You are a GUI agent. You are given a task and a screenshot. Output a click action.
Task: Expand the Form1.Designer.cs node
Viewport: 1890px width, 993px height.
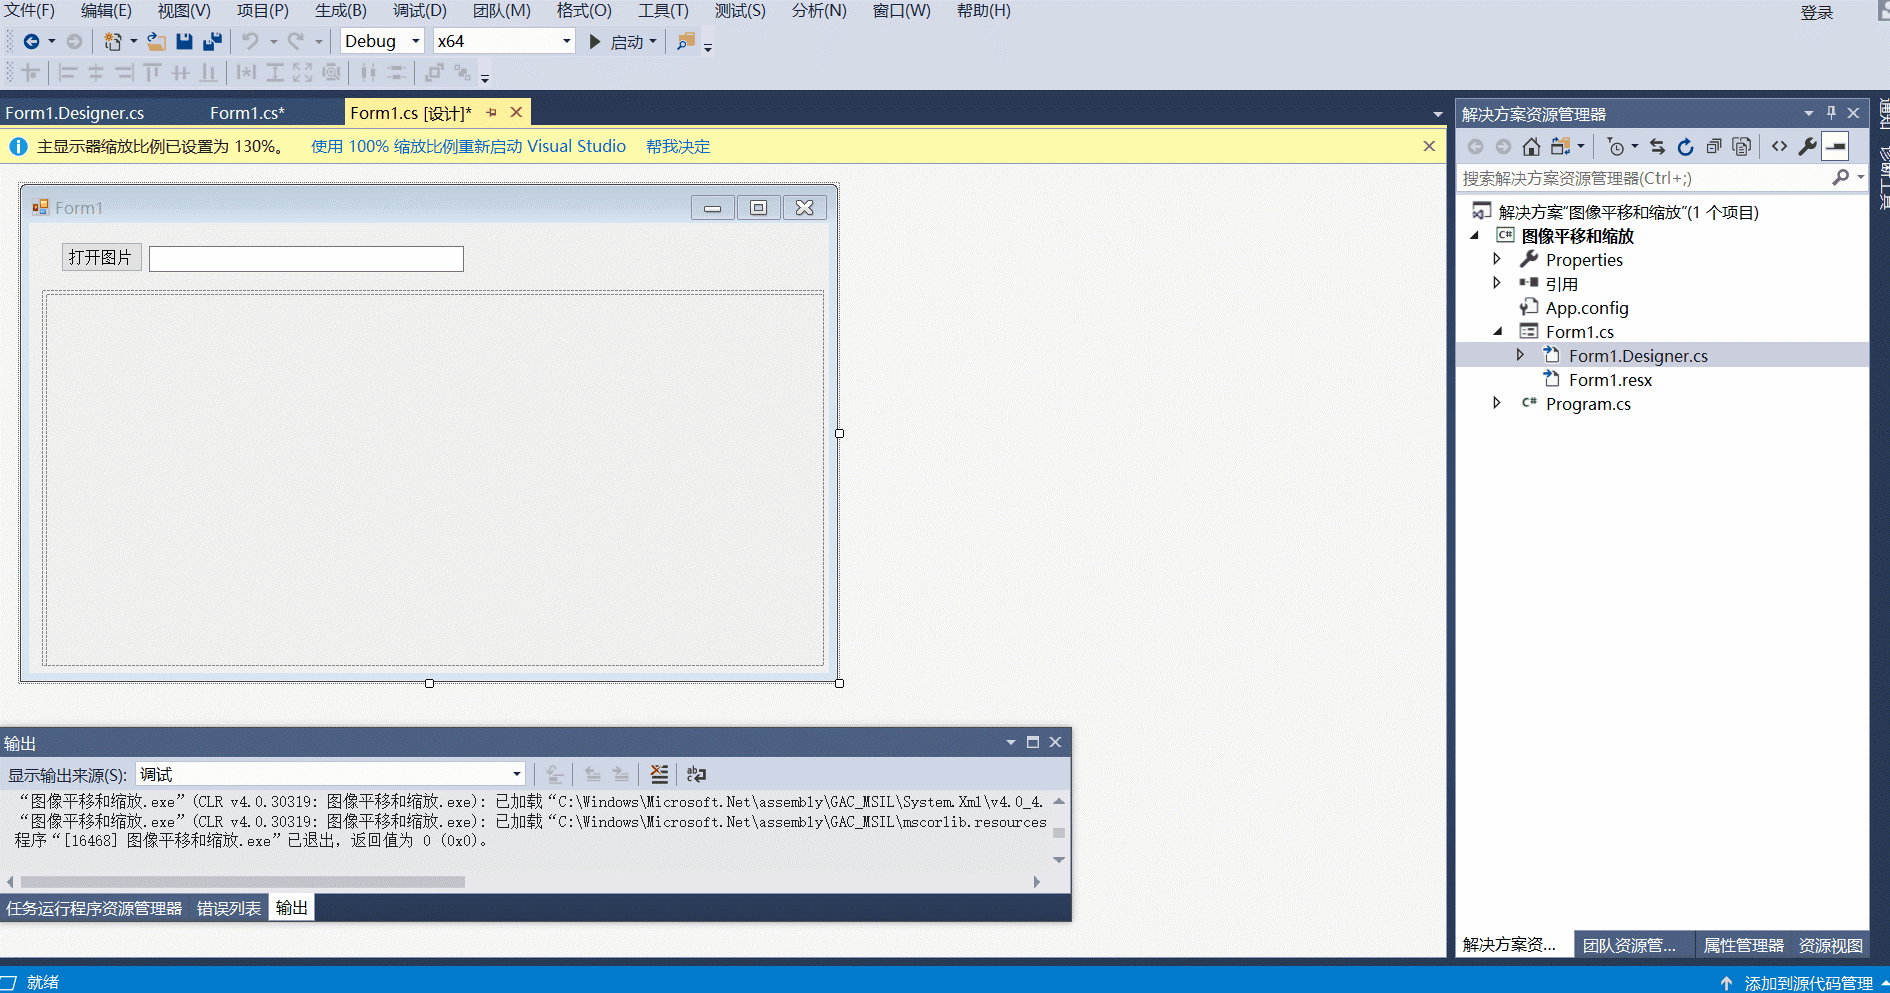[1520, 355]
